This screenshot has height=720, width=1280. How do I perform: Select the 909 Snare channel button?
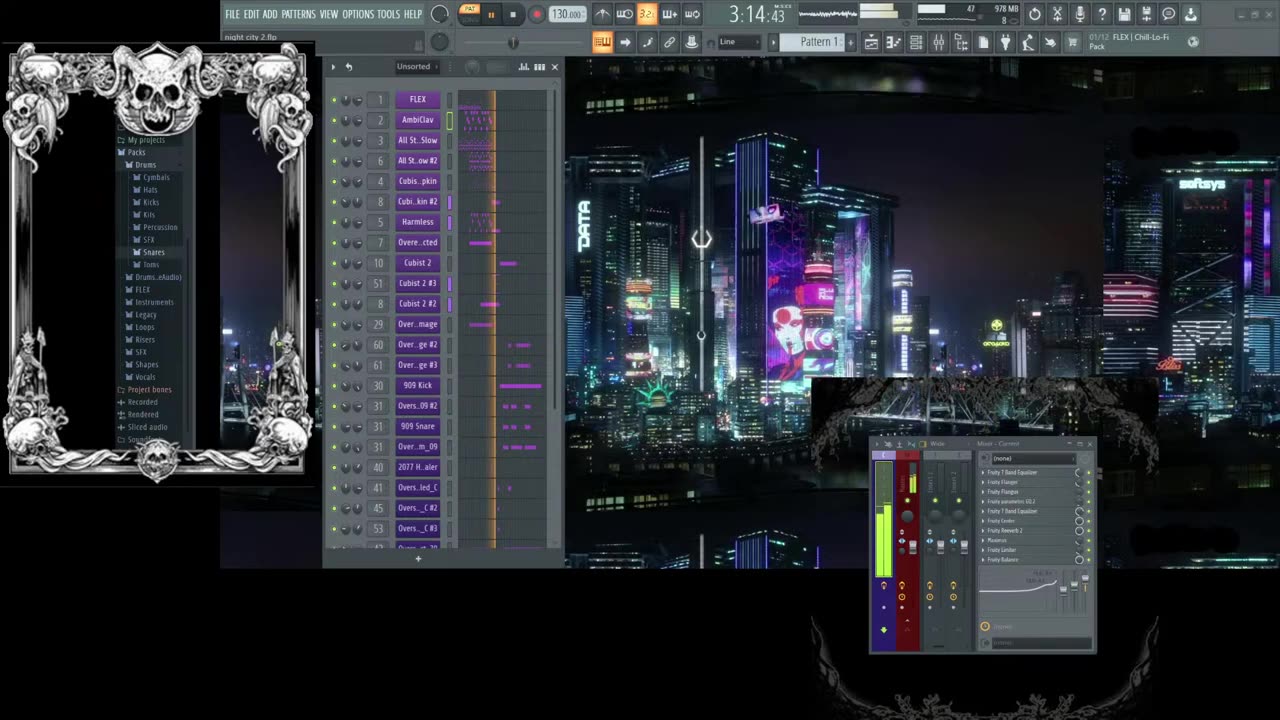(x=417, y=426)
